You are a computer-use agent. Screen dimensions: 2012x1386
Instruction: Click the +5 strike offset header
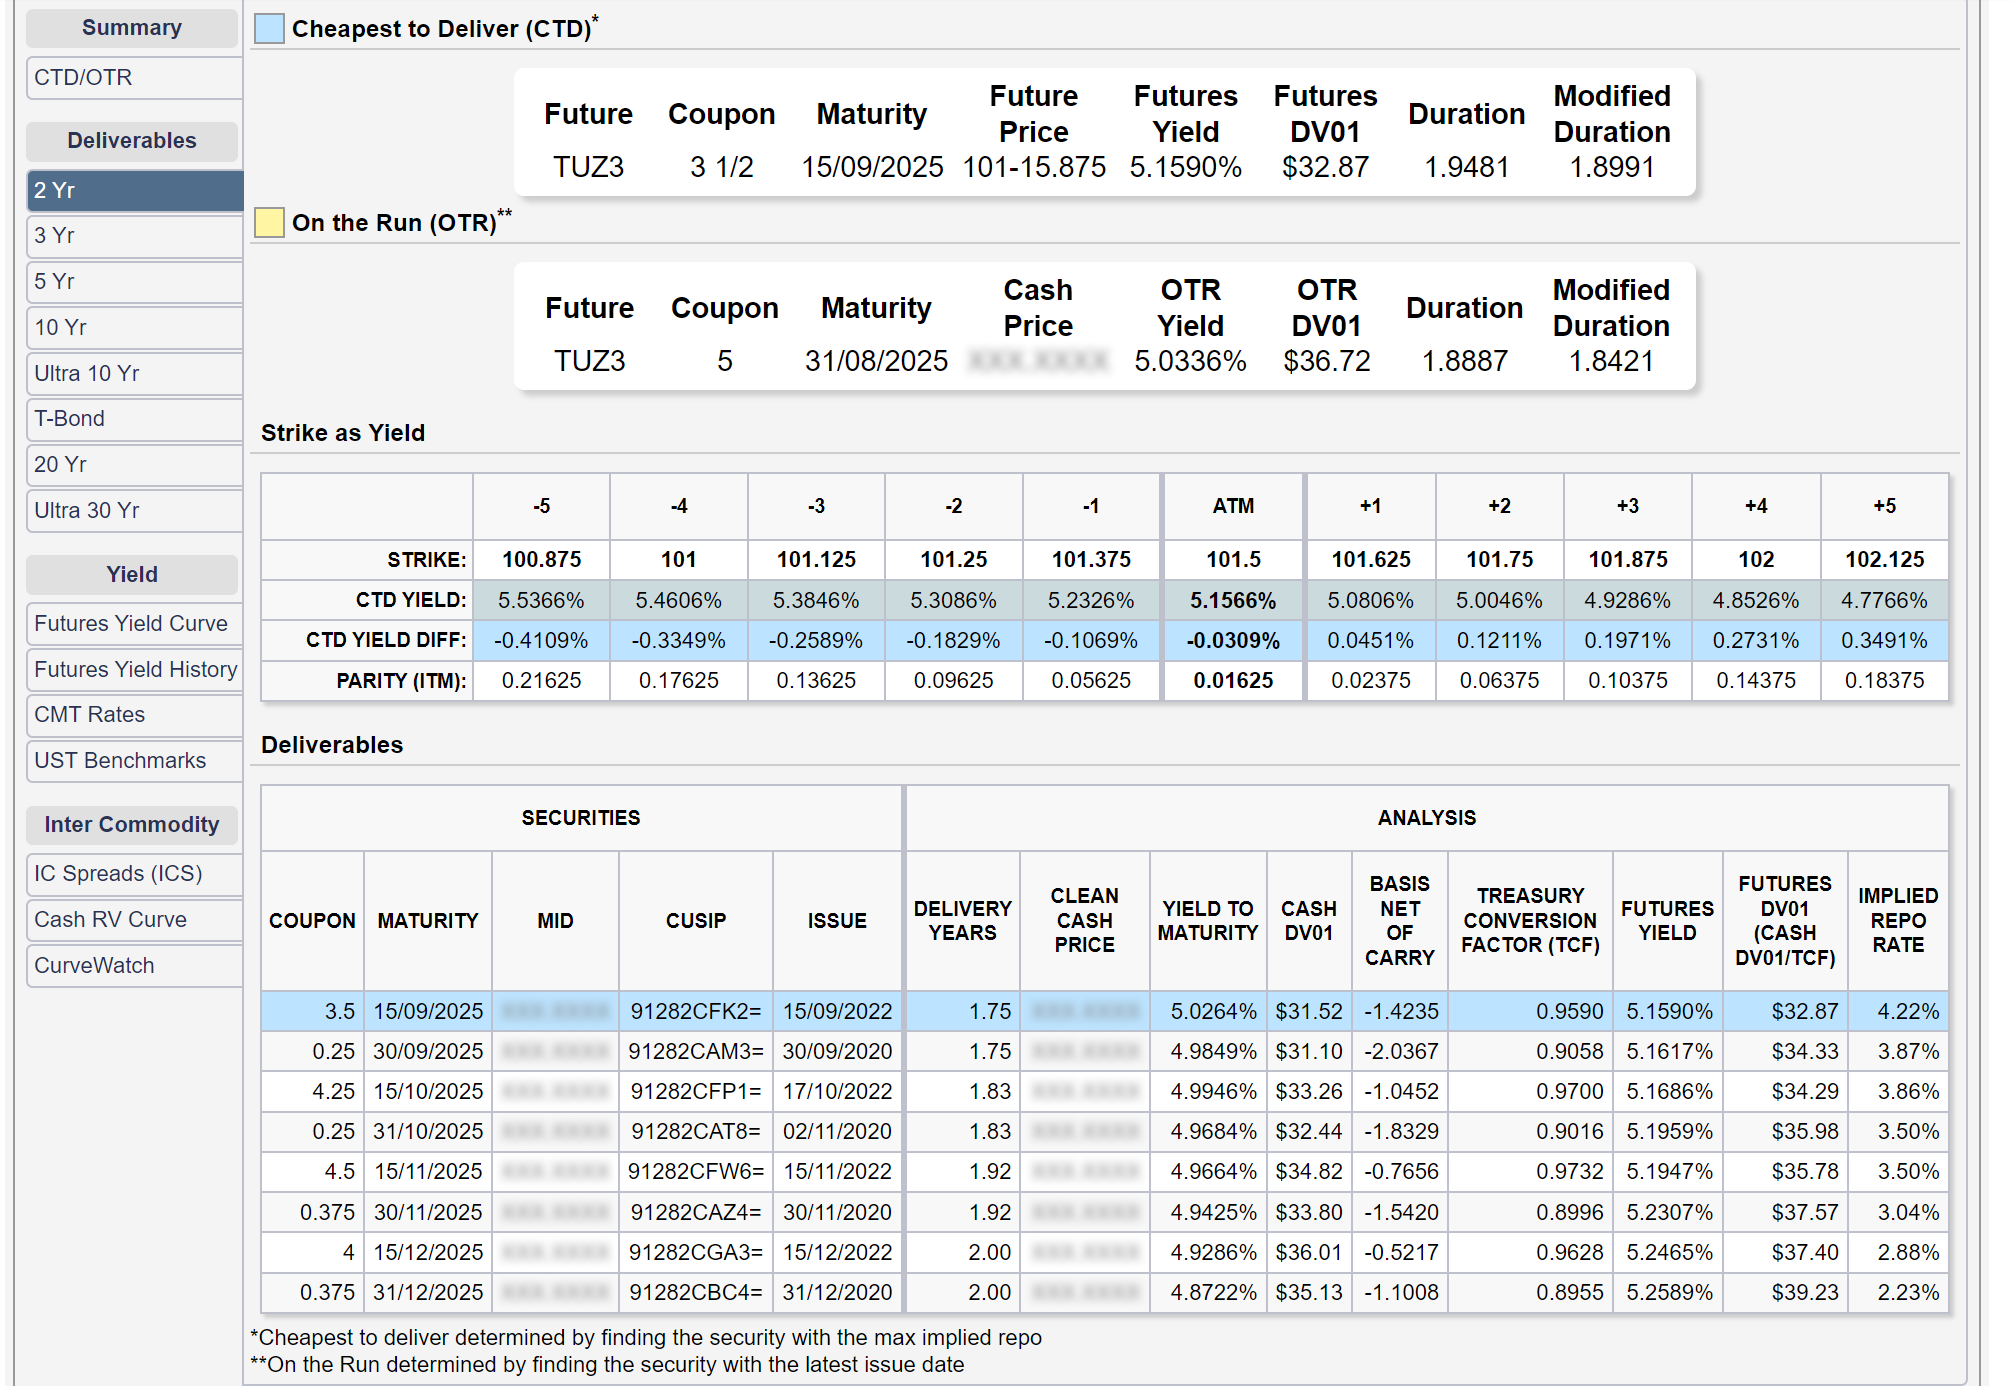(x=1884, y=507)
